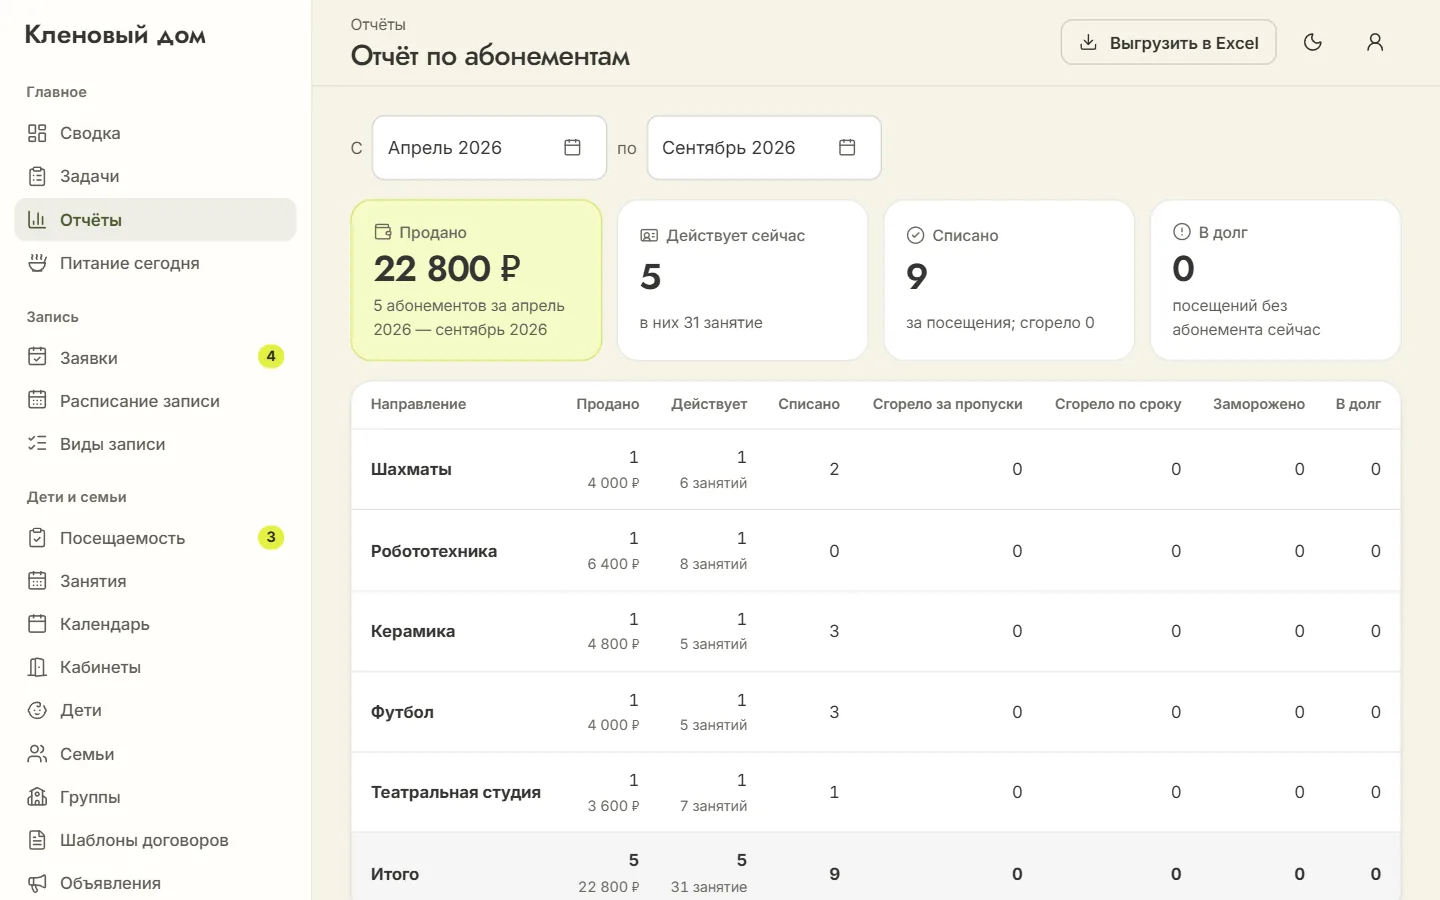This screenshot has width=1440, height=900.
Task: Click the Посещаемость badge showing 3
Action: (271, 538)
